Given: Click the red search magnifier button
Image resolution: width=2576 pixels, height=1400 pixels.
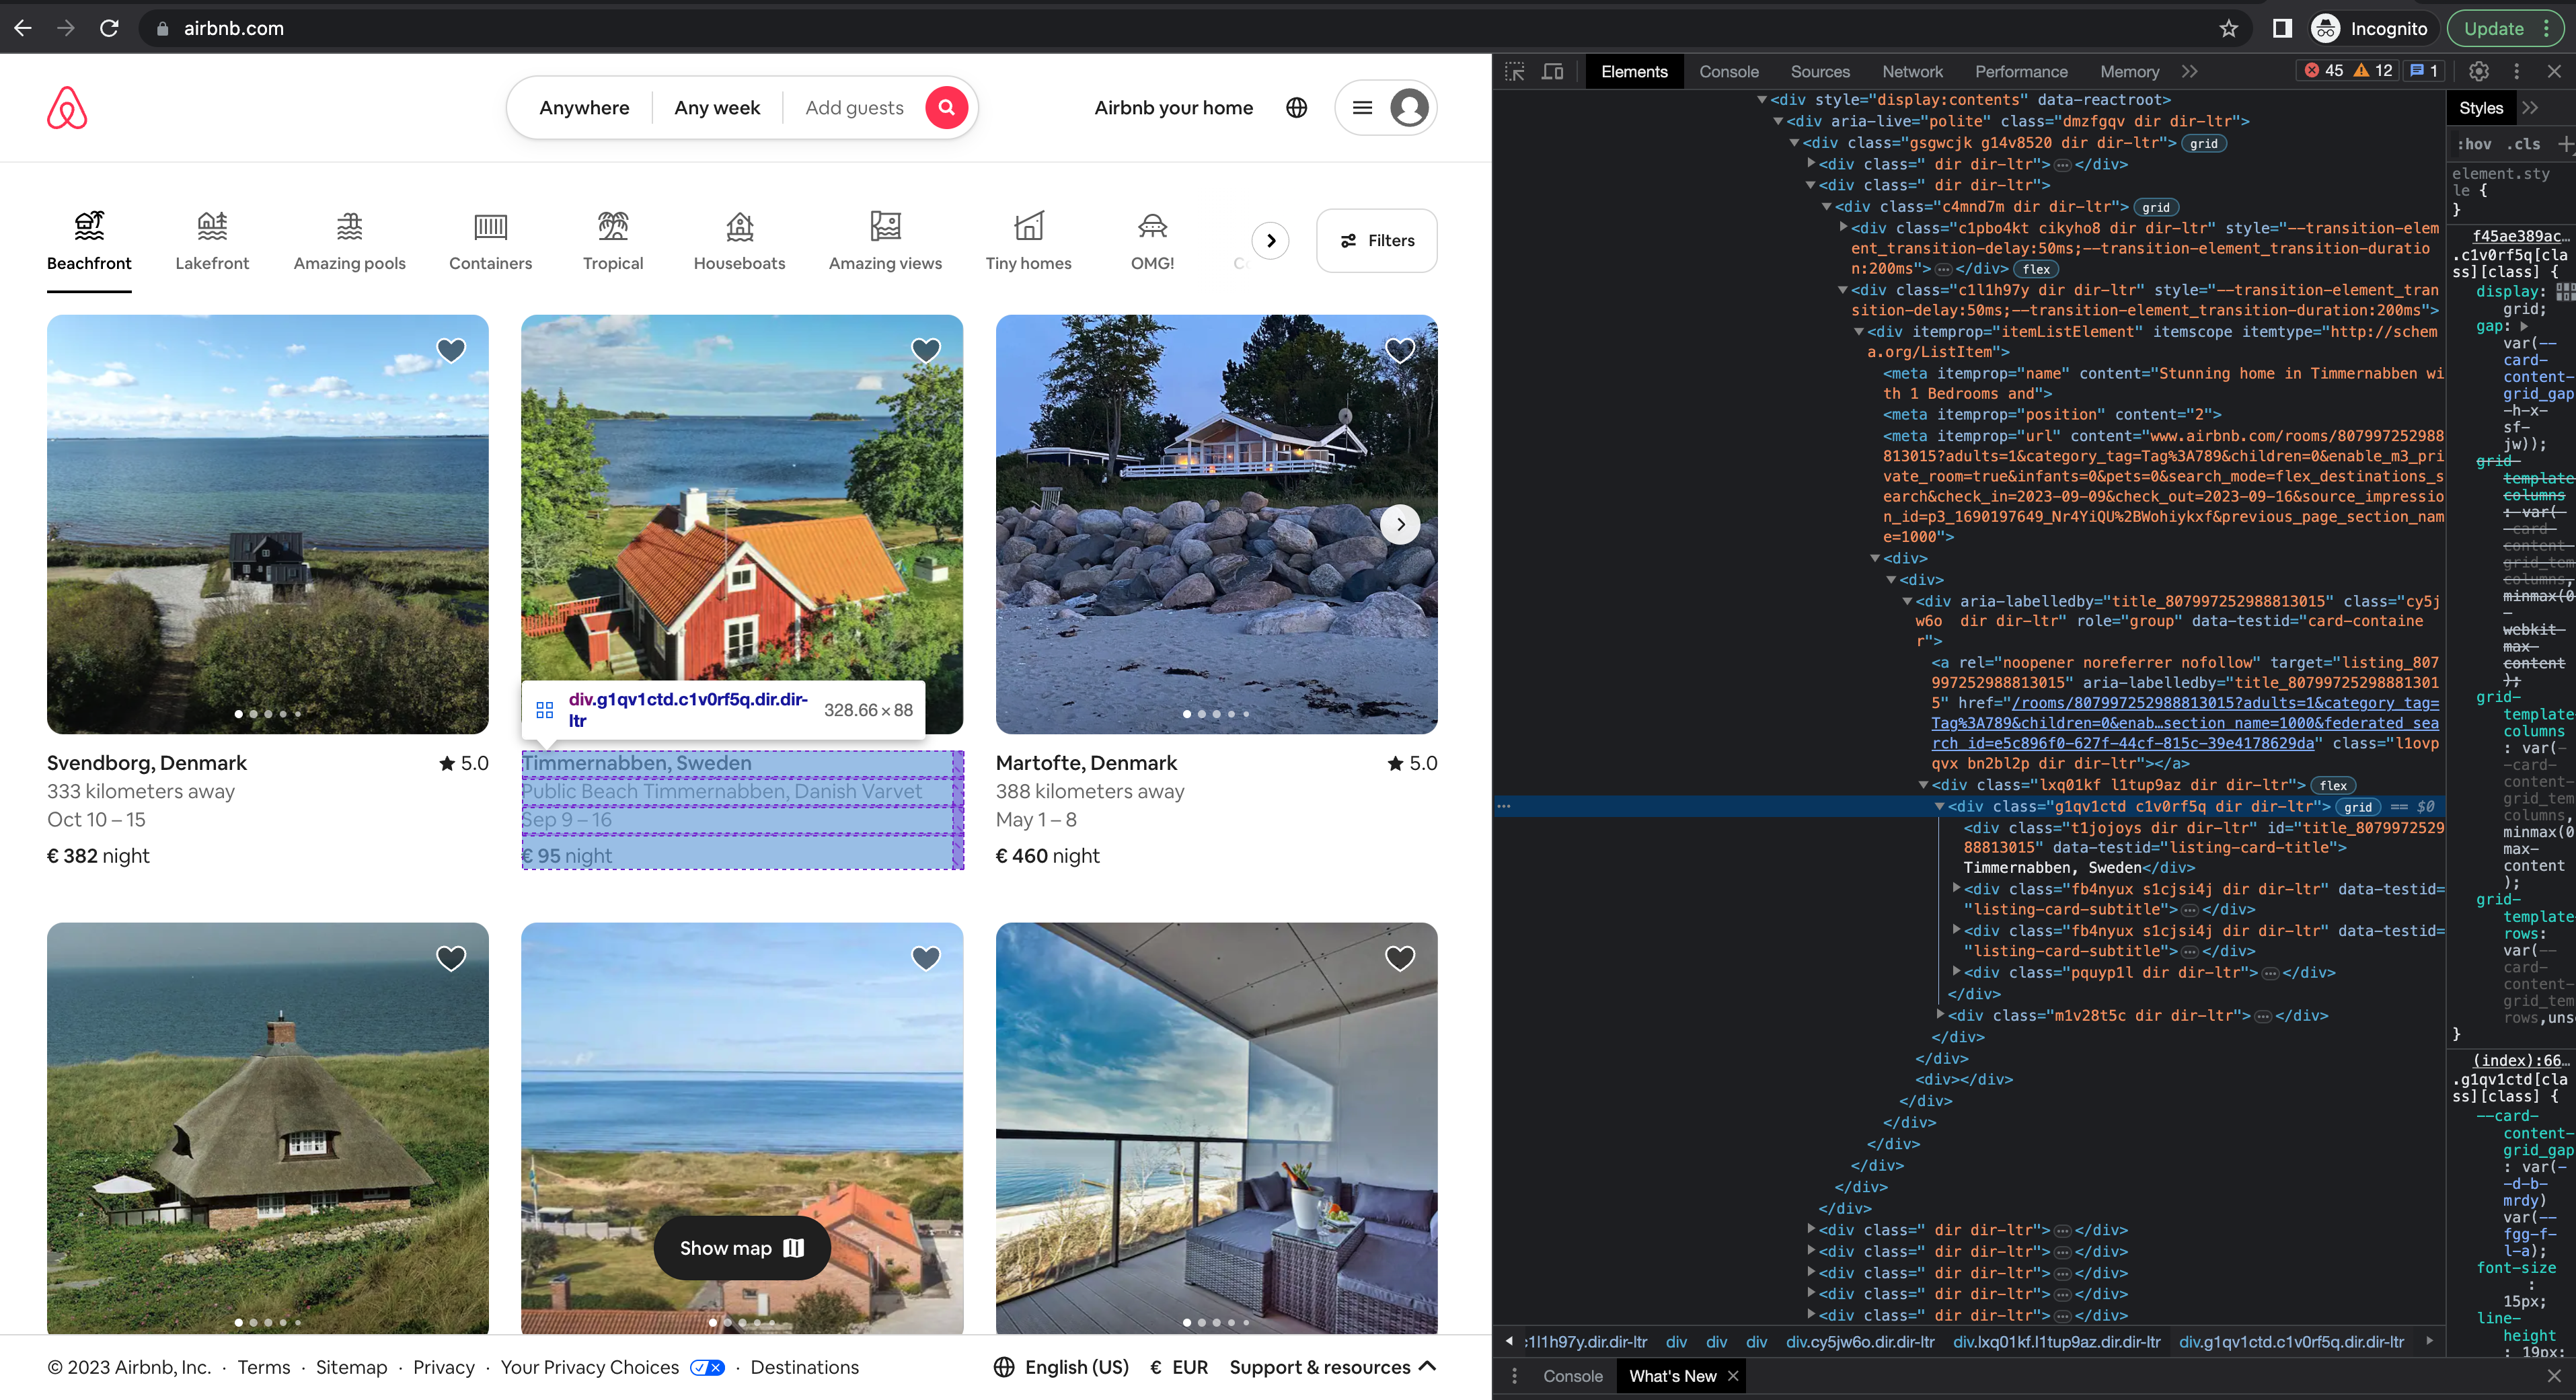Looking at the screenshot, I should 946,107.
